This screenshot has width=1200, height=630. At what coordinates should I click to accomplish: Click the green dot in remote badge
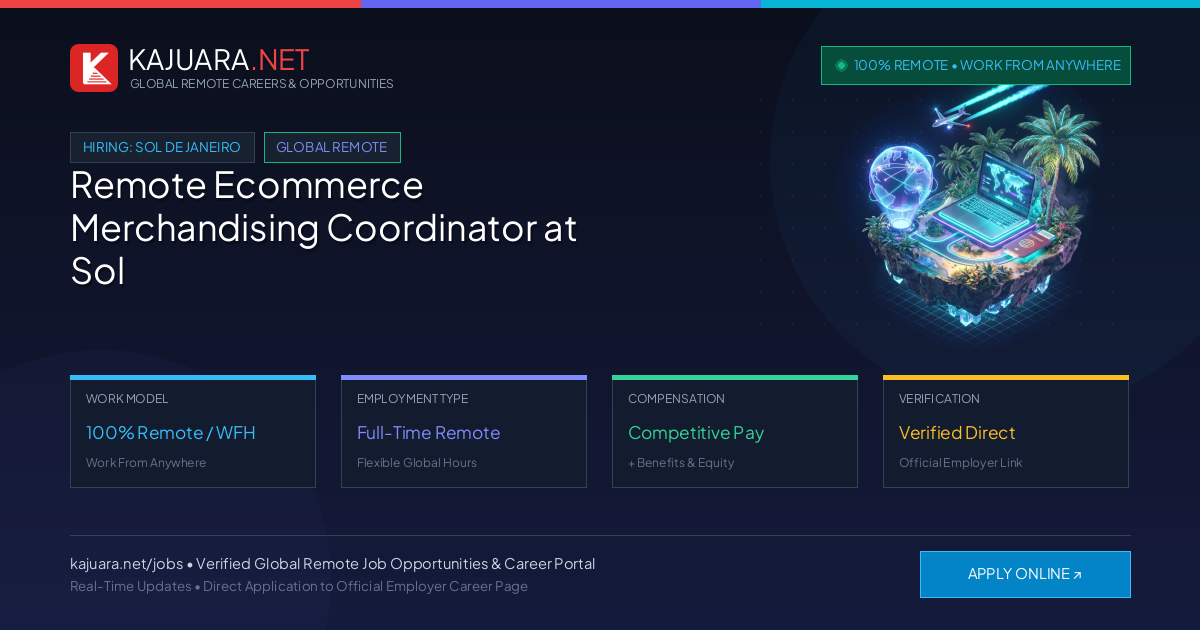[841, 65]
